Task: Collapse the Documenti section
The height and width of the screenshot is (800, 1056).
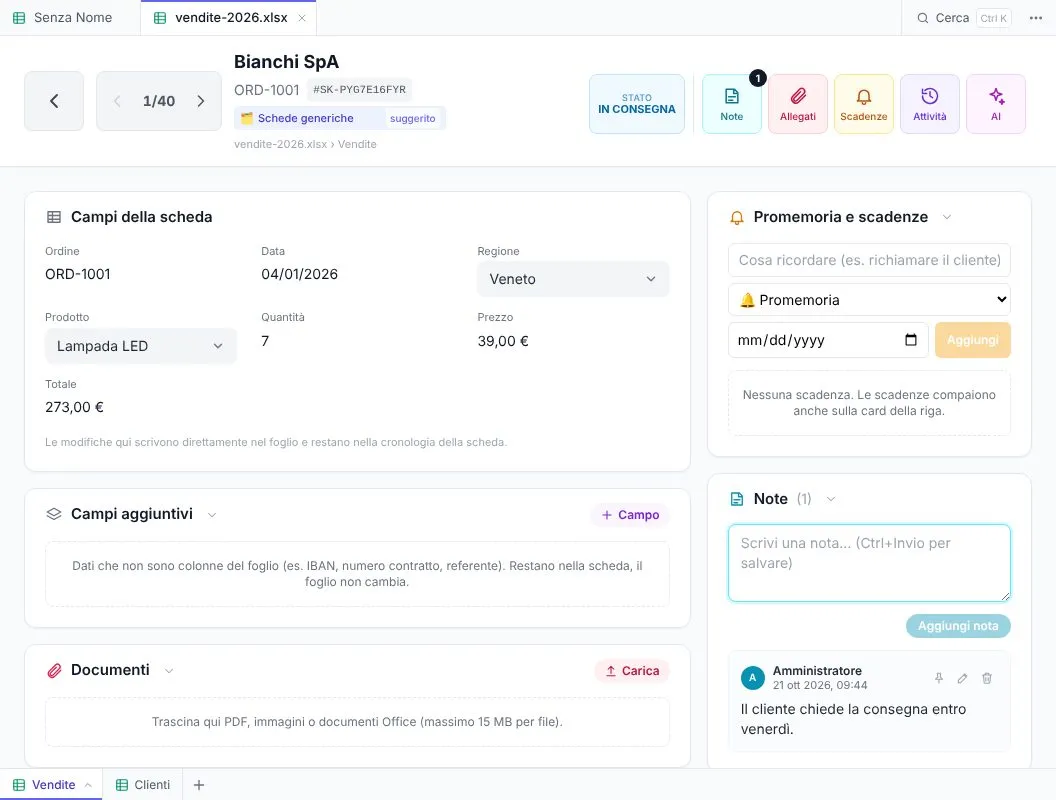Action: (168, 671)
